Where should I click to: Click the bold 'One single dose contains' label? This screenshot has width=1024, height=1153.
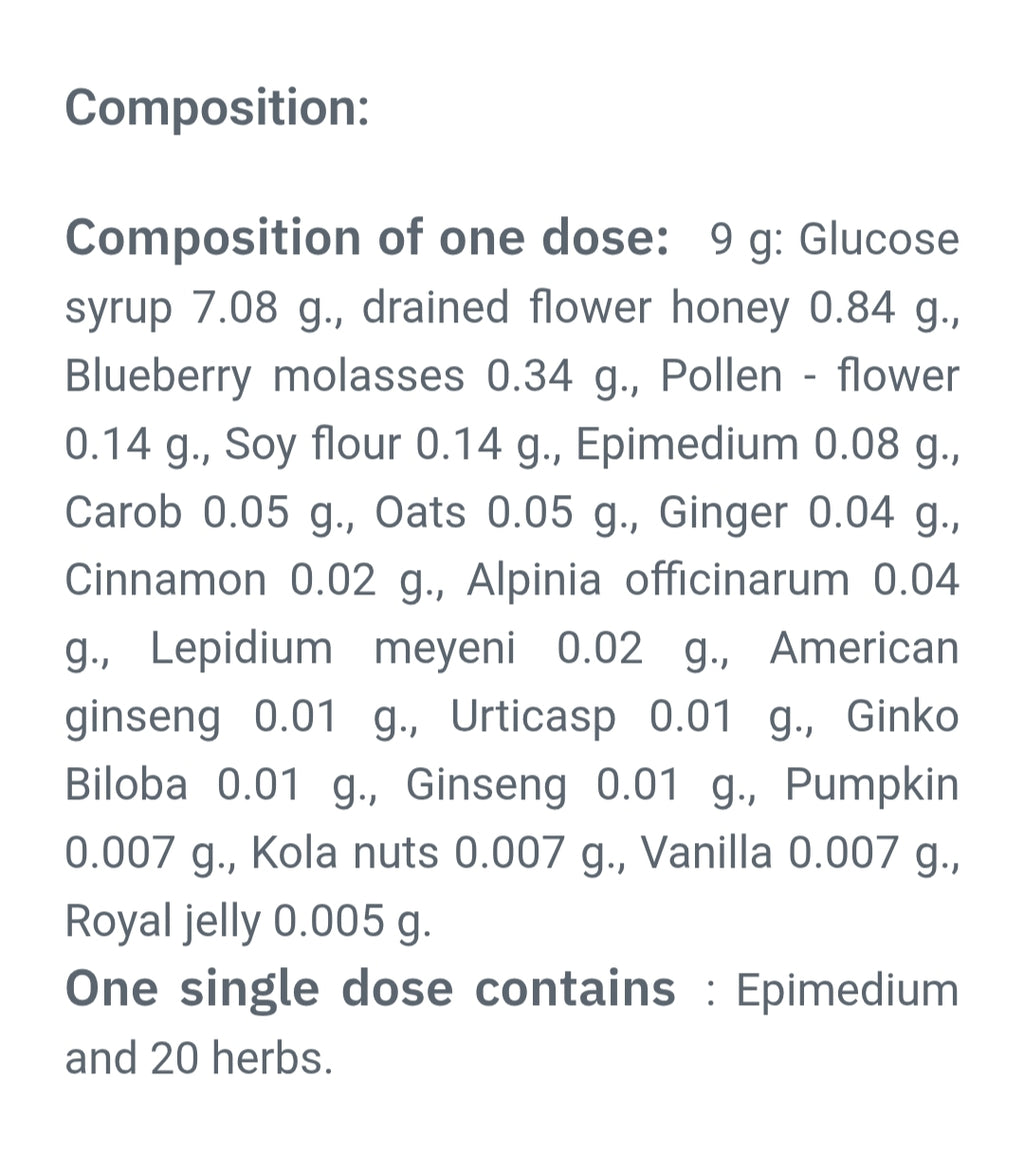tap(370, 989)
